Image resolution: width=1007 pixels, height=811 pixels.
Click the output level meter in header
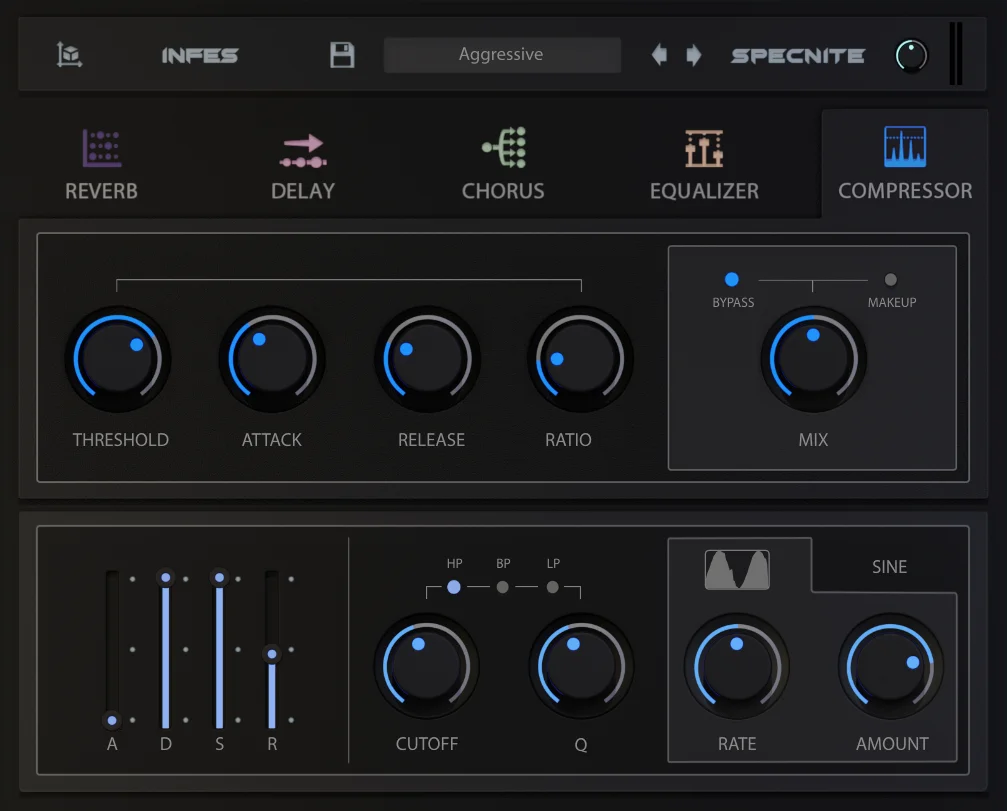956,54
